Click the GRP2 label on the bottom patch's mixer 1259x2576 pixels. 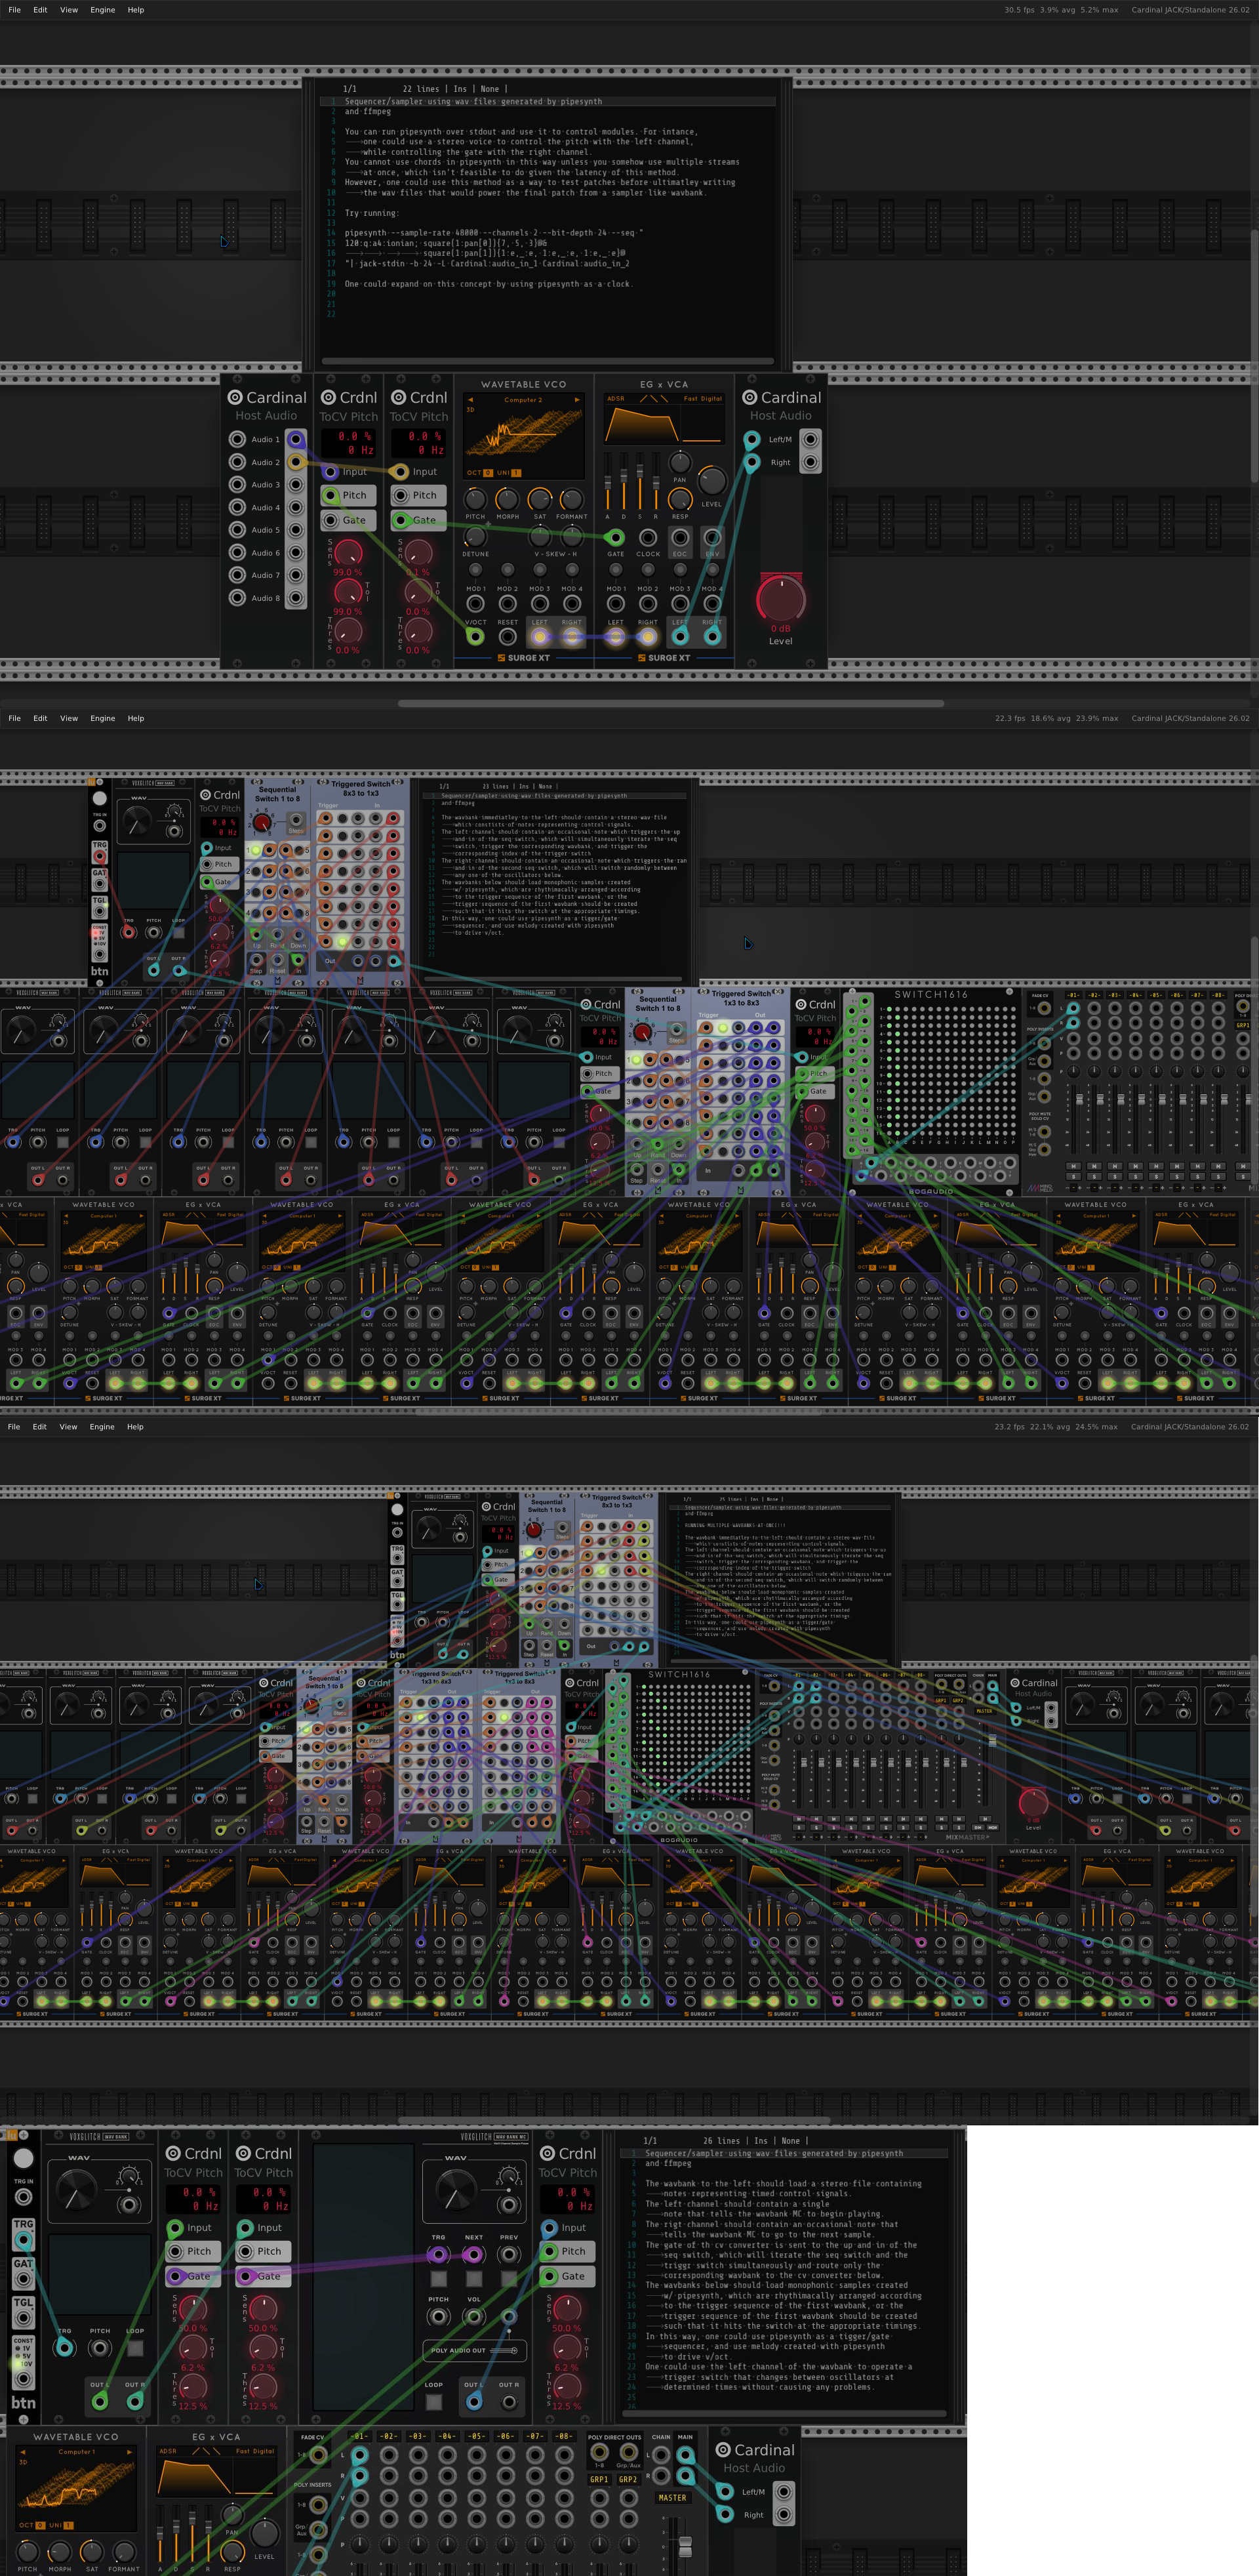click(x=628, y=2479)
